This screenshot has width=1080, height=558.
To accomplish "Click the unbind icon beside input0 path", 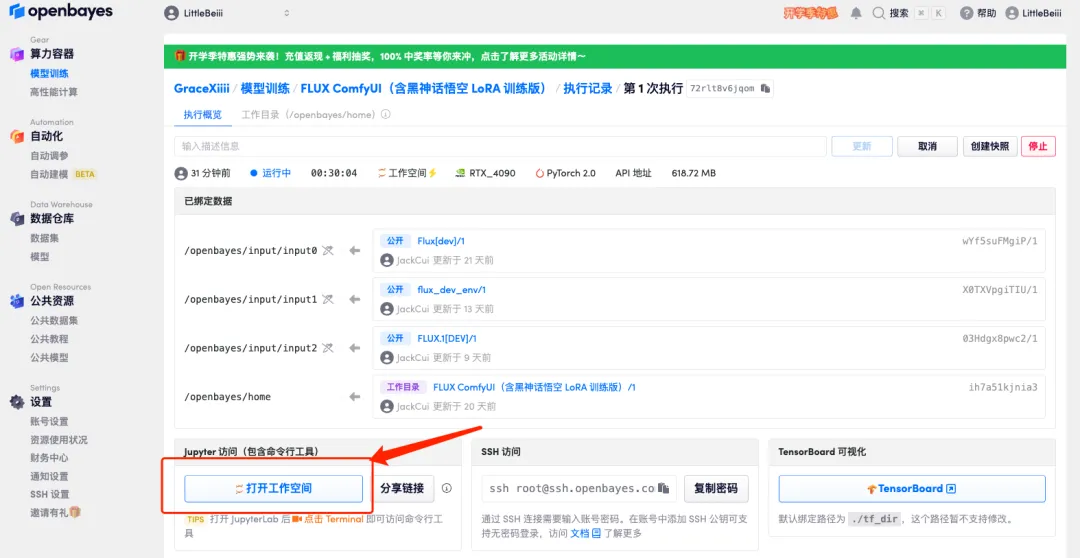I will 327,251.
